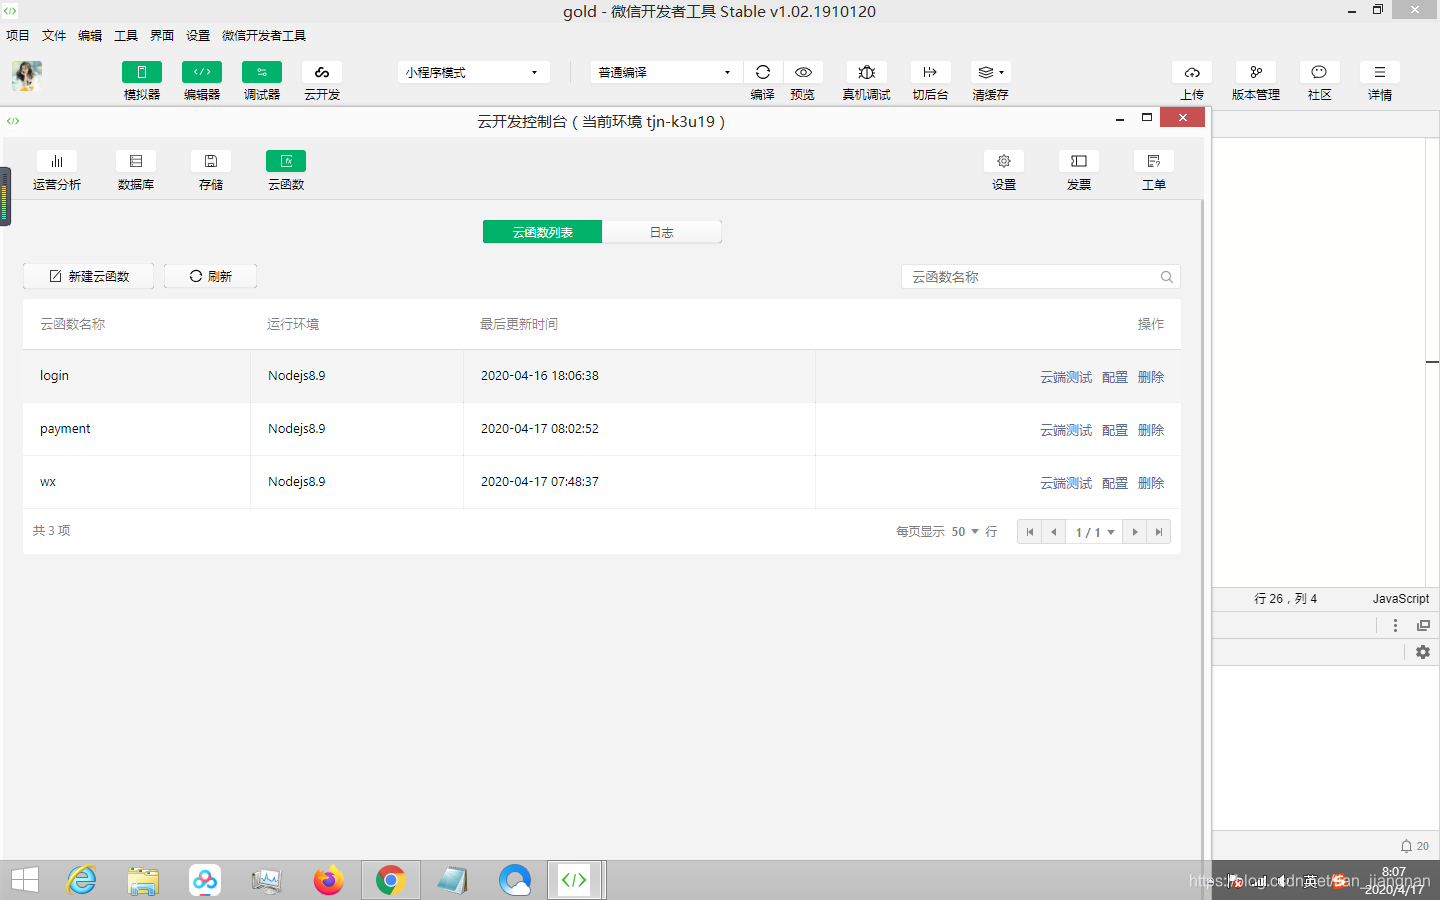Screen dimensions: 1440x900
Task: Expand the normal compile (普通编译) dropdown
Action: click(666, 72)
